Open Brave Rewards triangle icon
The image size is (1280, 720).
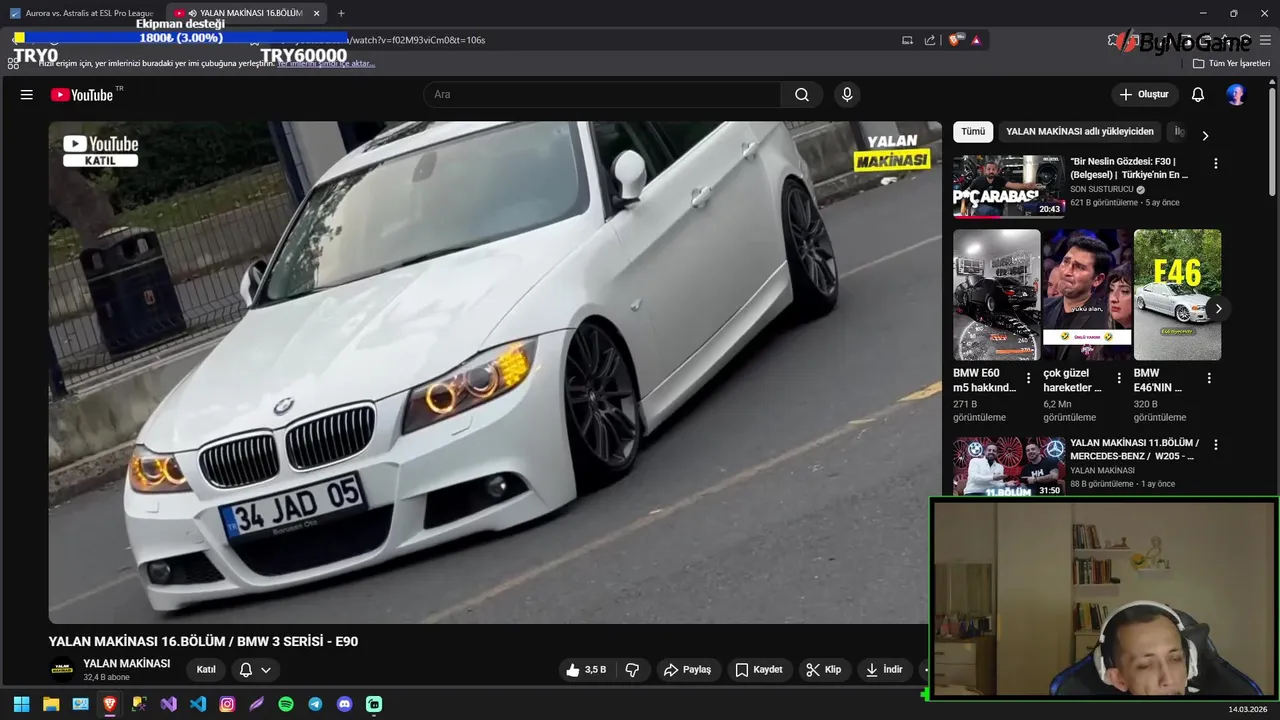click(x=976, y=40)
